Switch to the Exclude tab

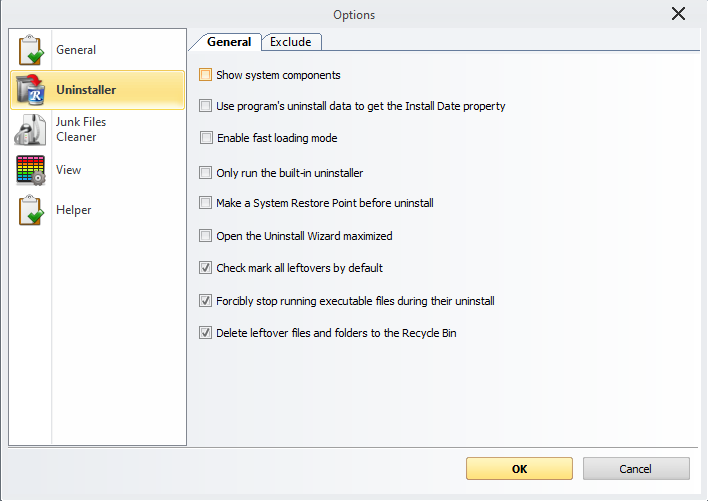point(291,42)
